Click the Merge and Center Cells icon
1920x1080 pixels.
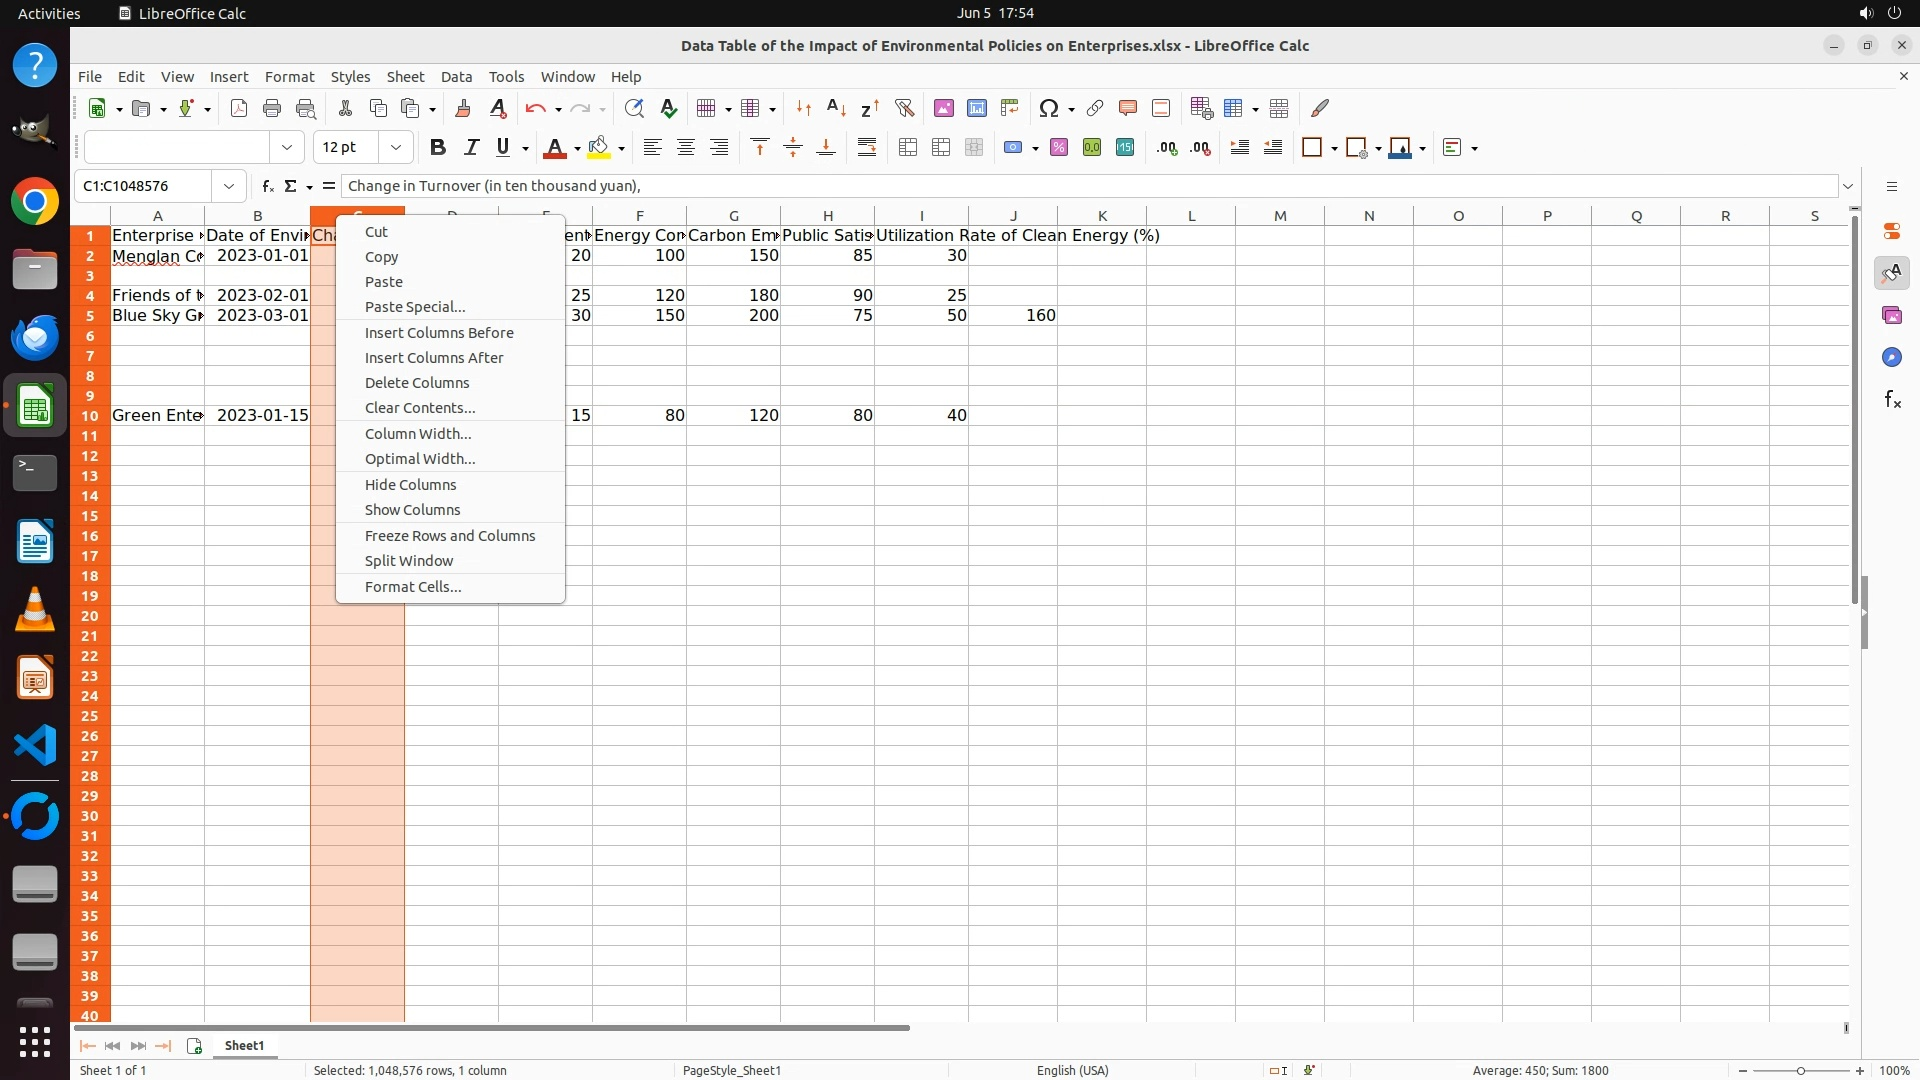tap(908, 148)
